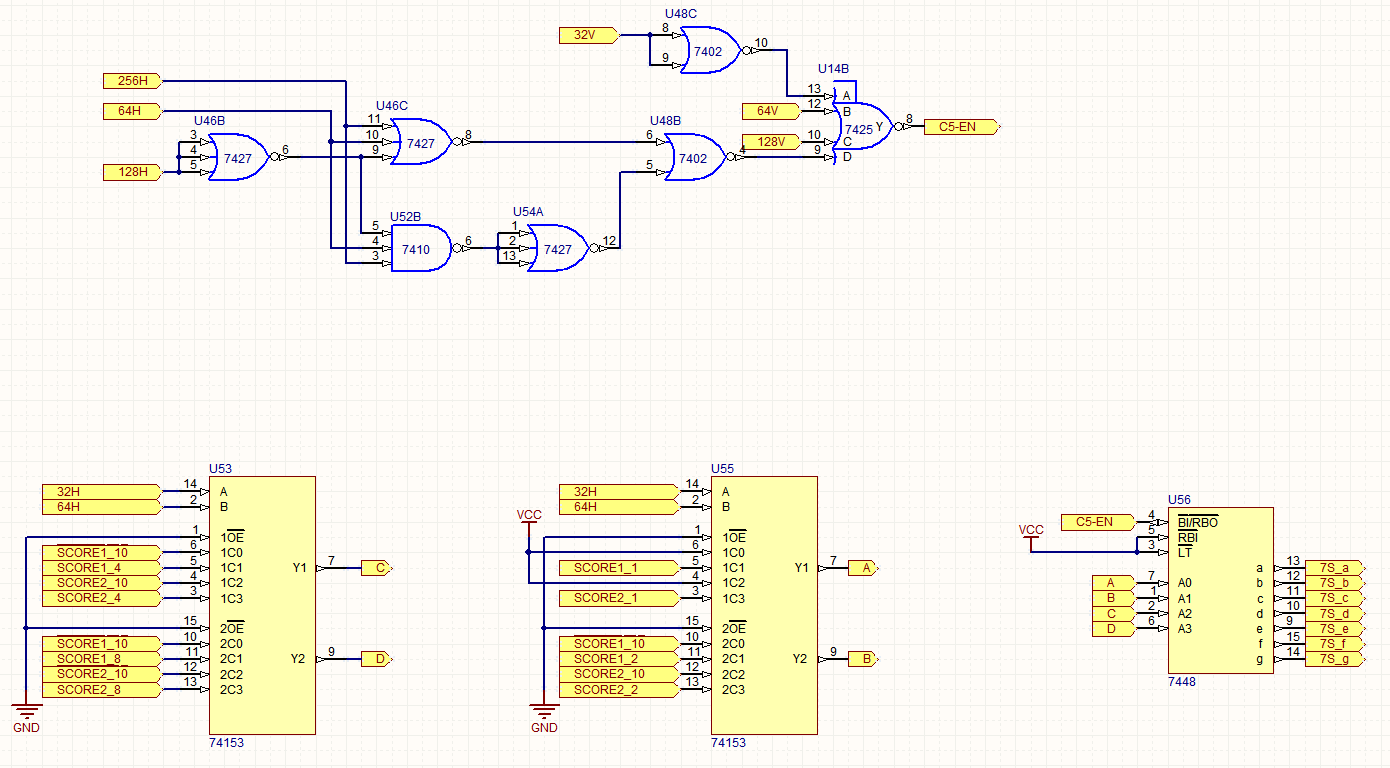Select the U46C 7427 gate symbol
The width and height of the screenshot is (1390, 768).
click(421, 142)
